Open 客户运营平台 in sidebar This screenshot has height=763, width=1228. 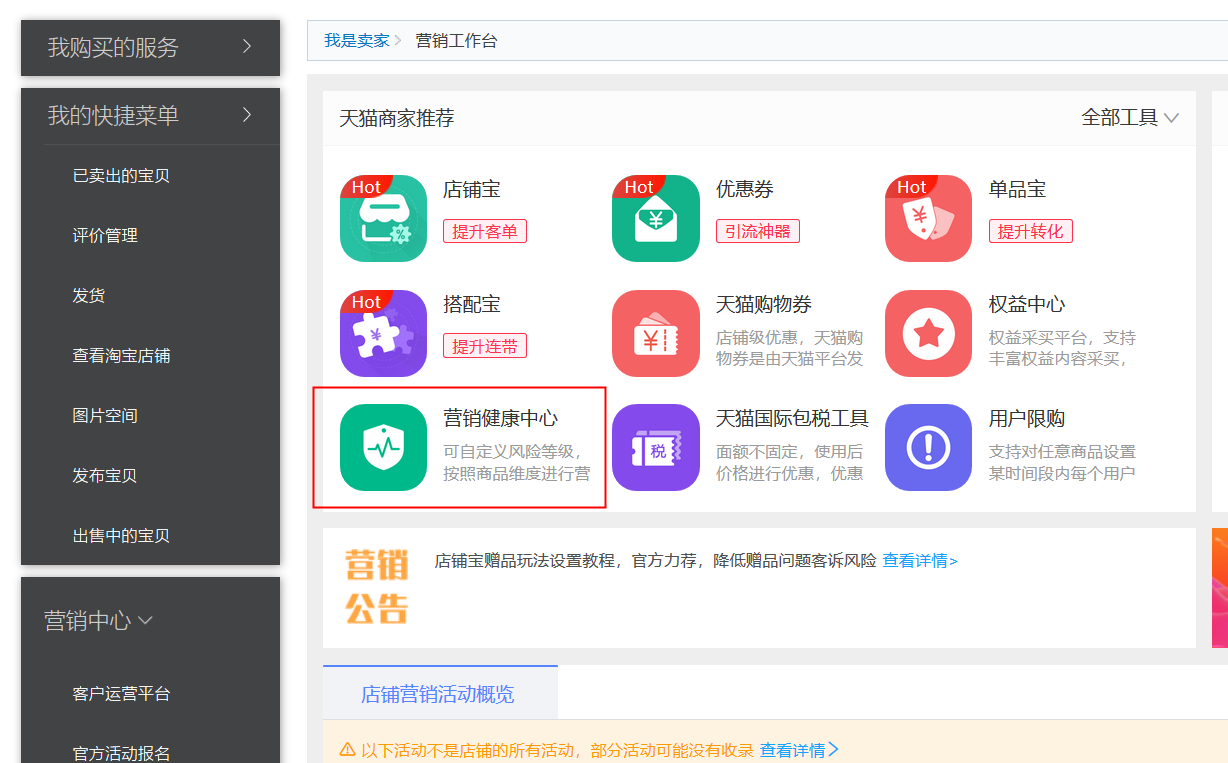click(121, 694)
